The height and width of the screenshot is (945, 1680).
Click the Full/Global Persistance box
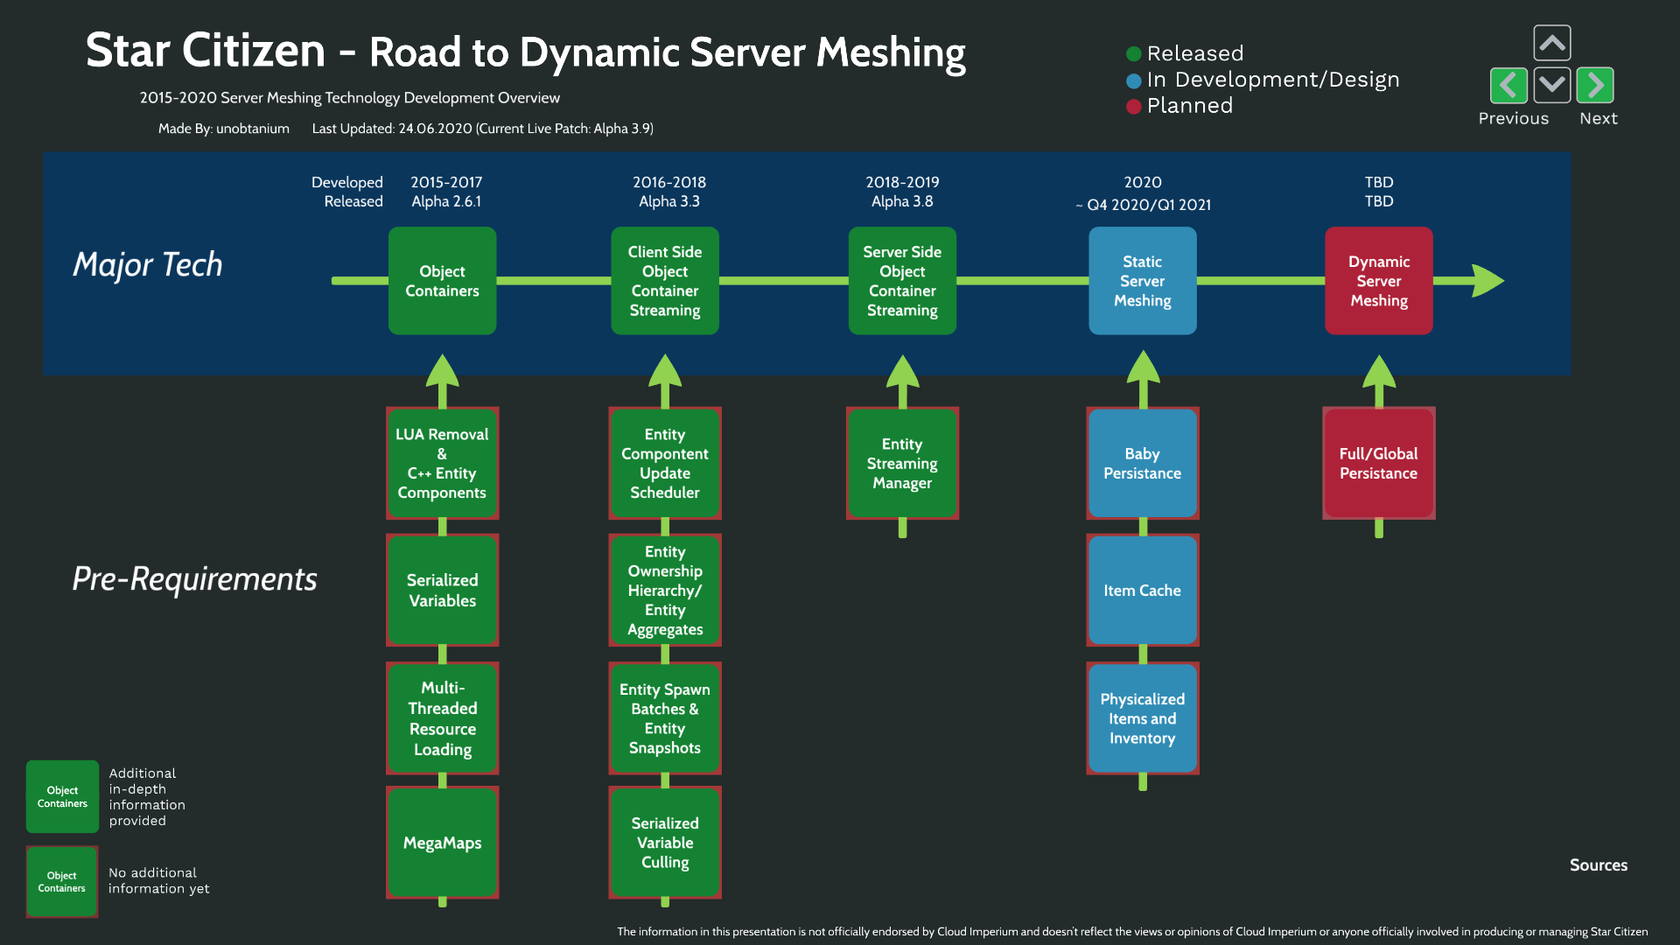point(1378,463)
